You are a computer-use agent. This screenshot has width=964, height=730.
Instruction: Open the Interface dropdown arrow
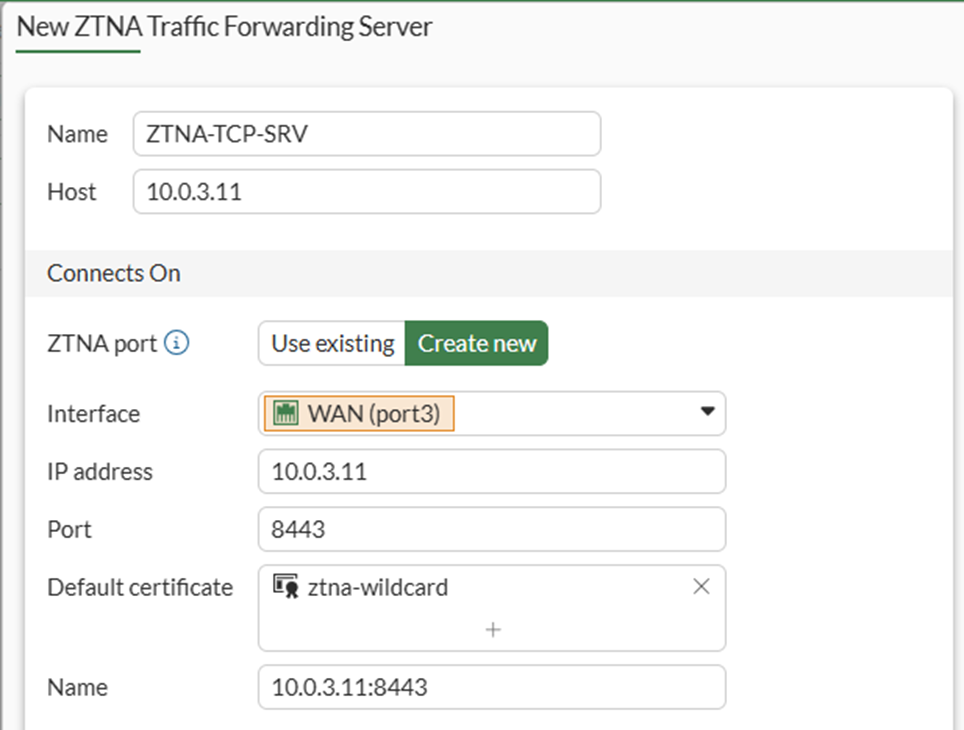pyautogui.click(x=707, y=411)
